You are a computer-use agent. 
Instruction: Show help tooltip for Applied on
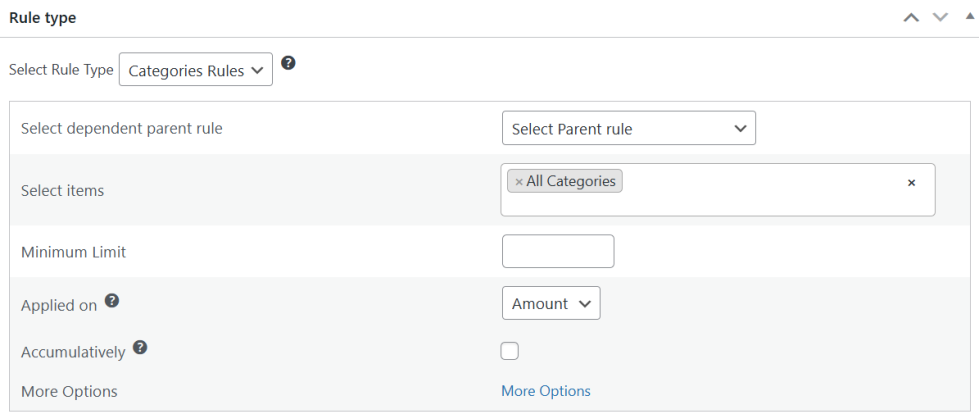[x=112, y=301]
